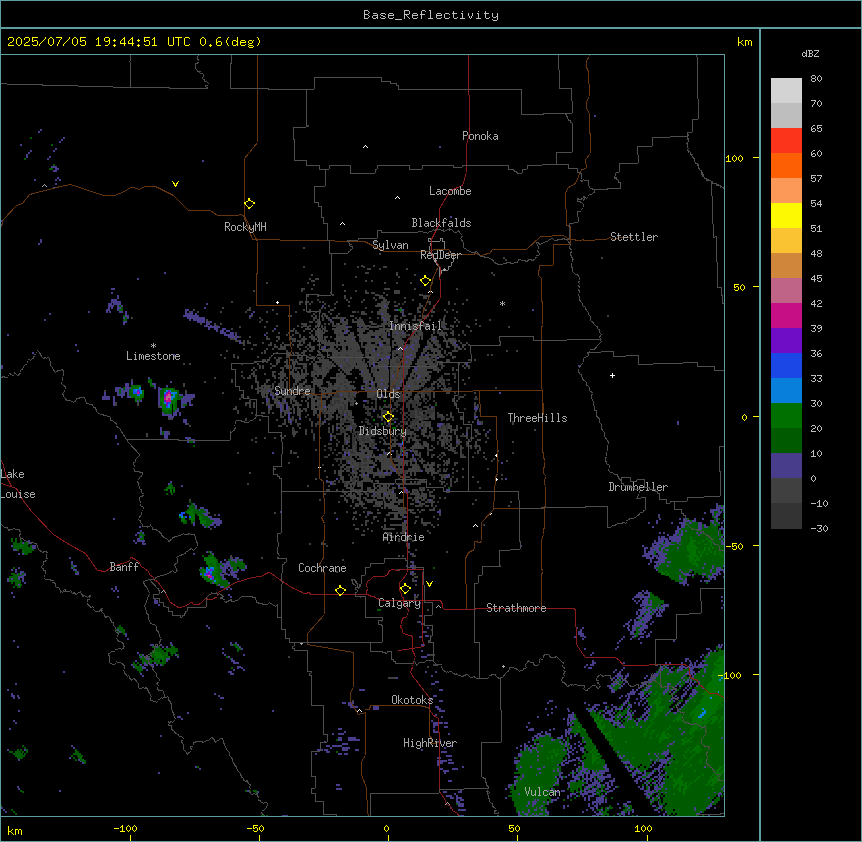Click the -50 tick on vertical axis
This screenshot has width=862, height=842.
(734, 546)
